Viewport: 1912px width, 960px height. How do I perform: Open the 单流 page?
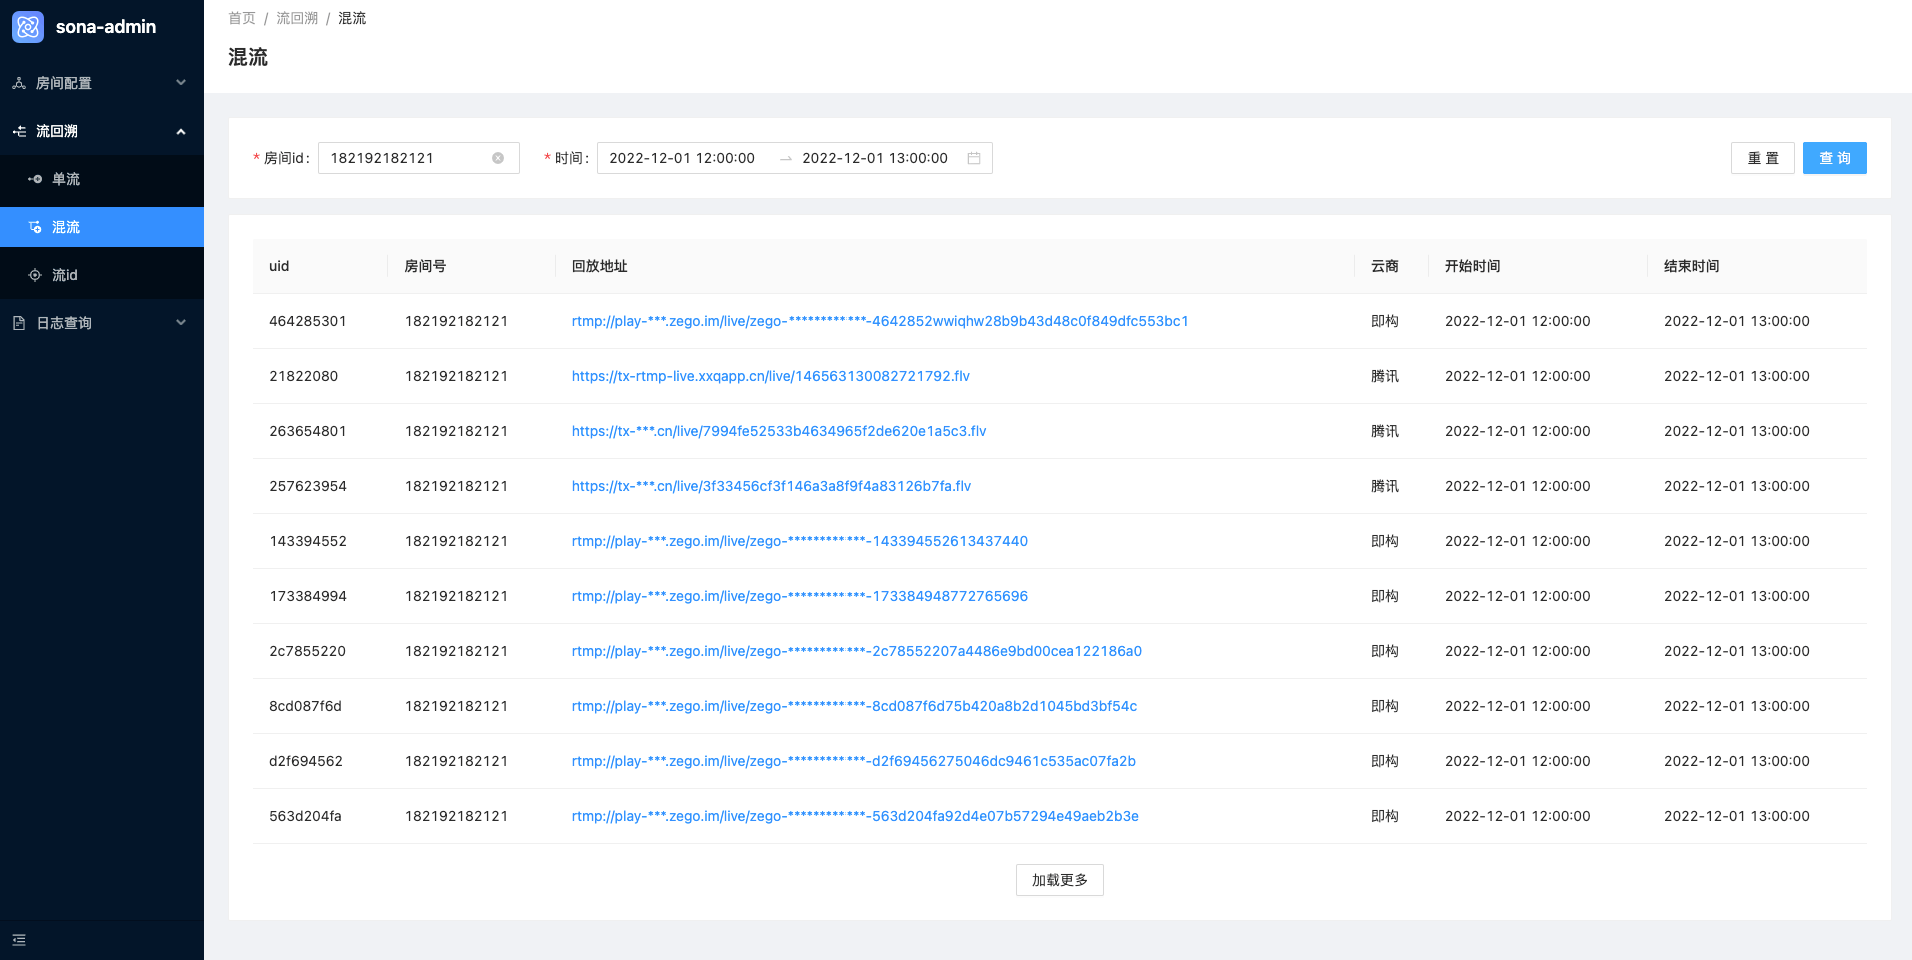tap(102, 179)
